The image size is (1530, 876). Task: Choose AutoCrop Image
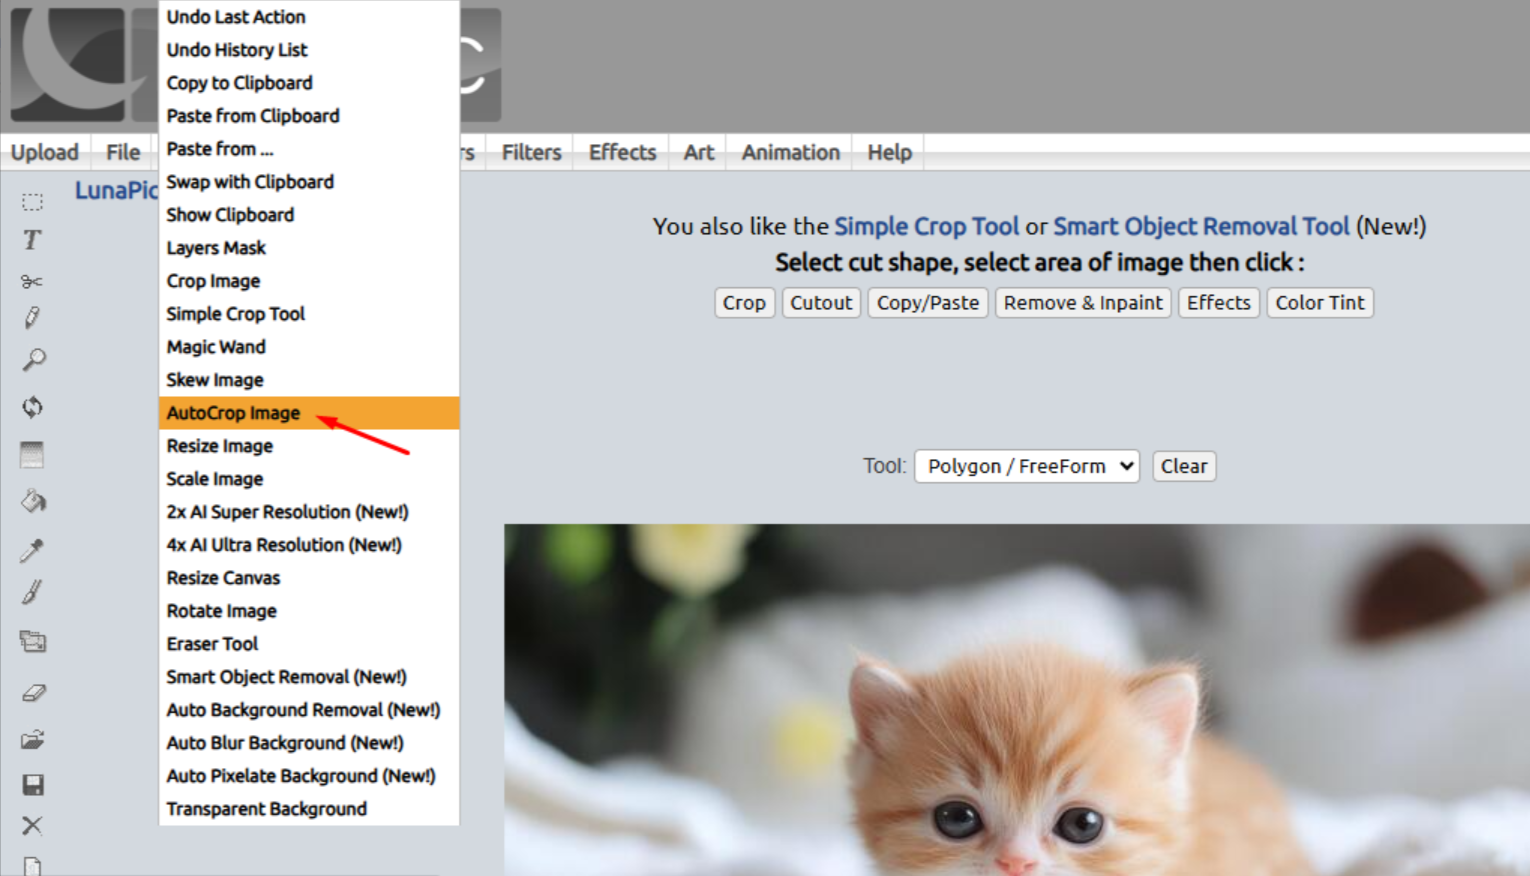click(x=309, y=413)
